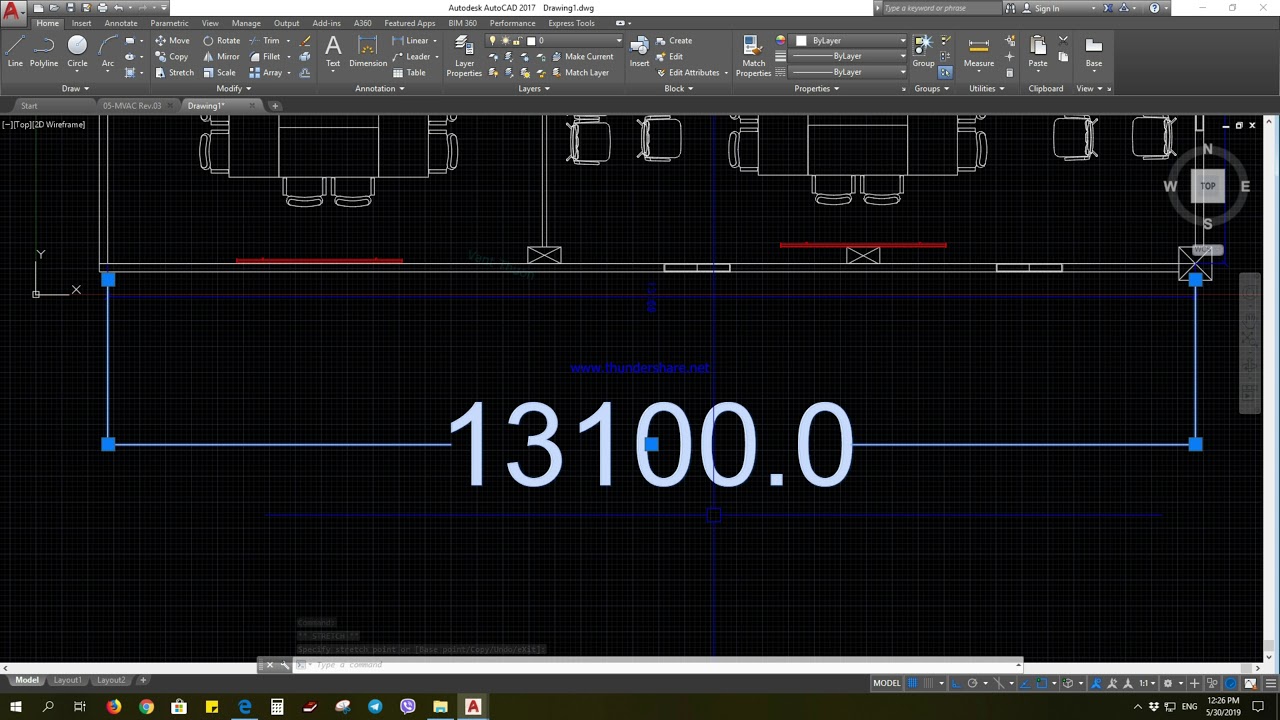The width and height of the screenshot is (1280, 720).
Task: Activate the Move command
Action: (172, 41)
